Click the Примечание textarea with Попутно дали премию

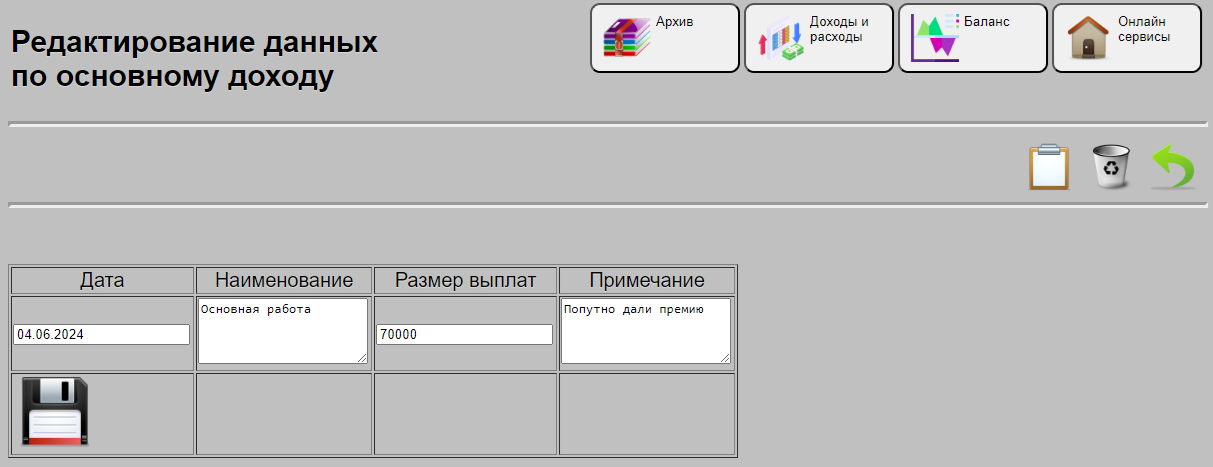click(x=646, y=331)
